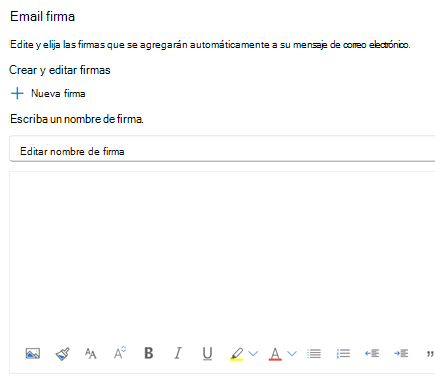This screenshot has height=378, width=435.
Task: Decrease indent of the text
Action: [x=372, y=353]
